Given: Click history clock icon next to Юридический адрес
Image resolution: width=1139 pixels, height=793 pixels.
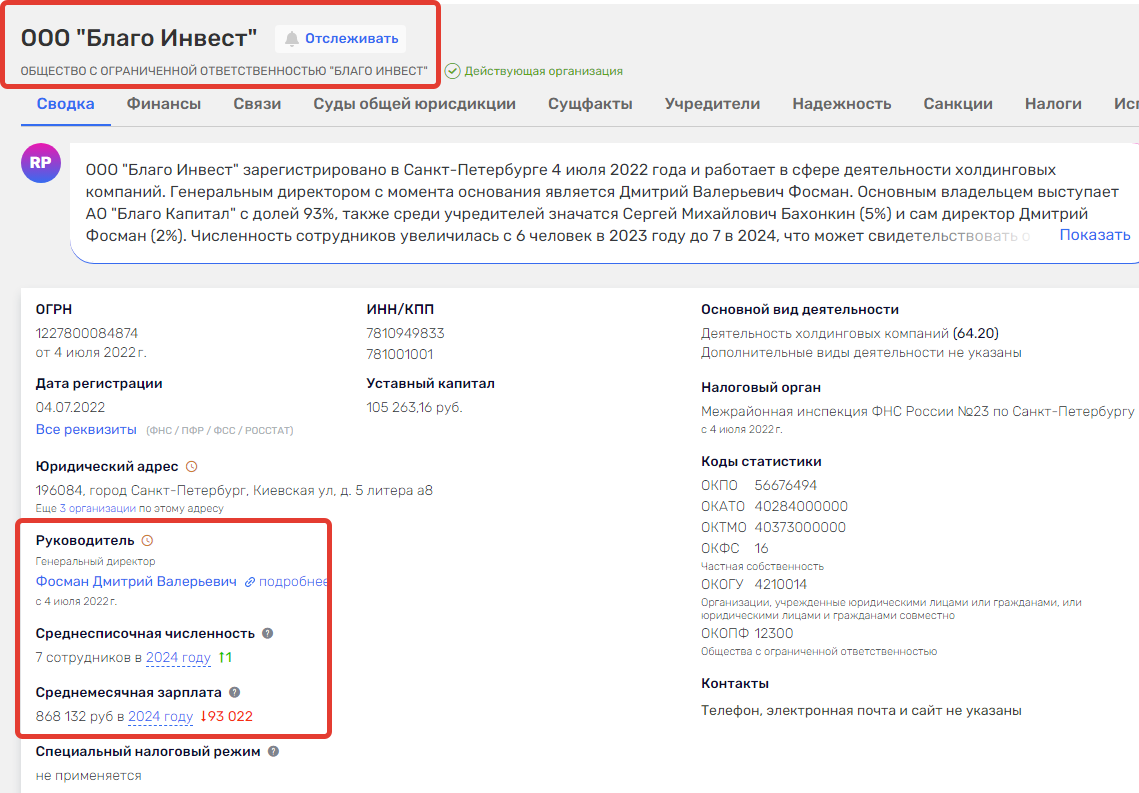Looking at the screenshot, I should point(192,467).
